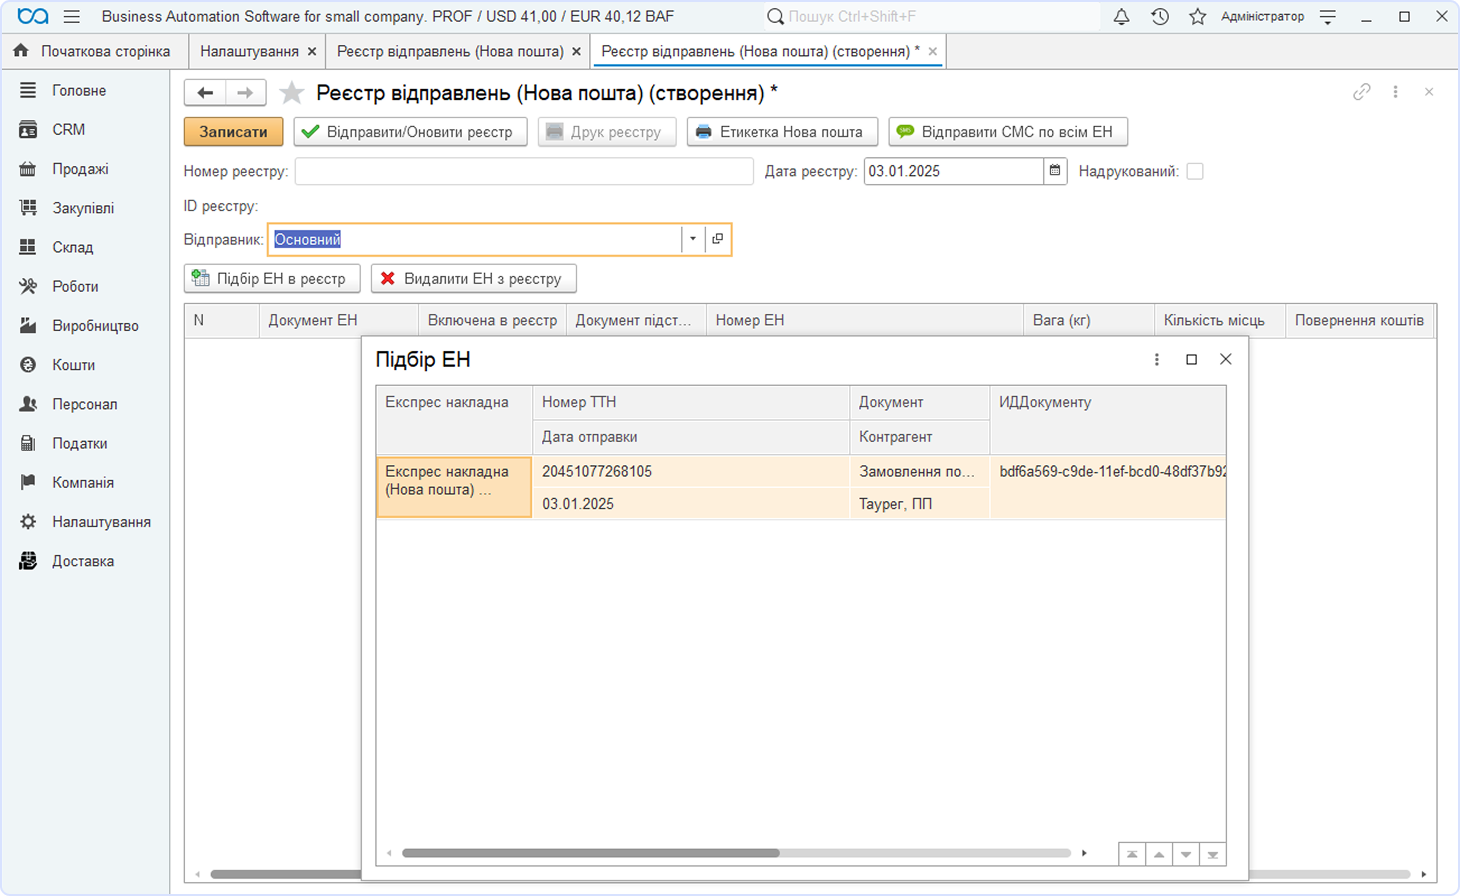
Task: Close the Налаштування tab
Action: coord(312,52)
